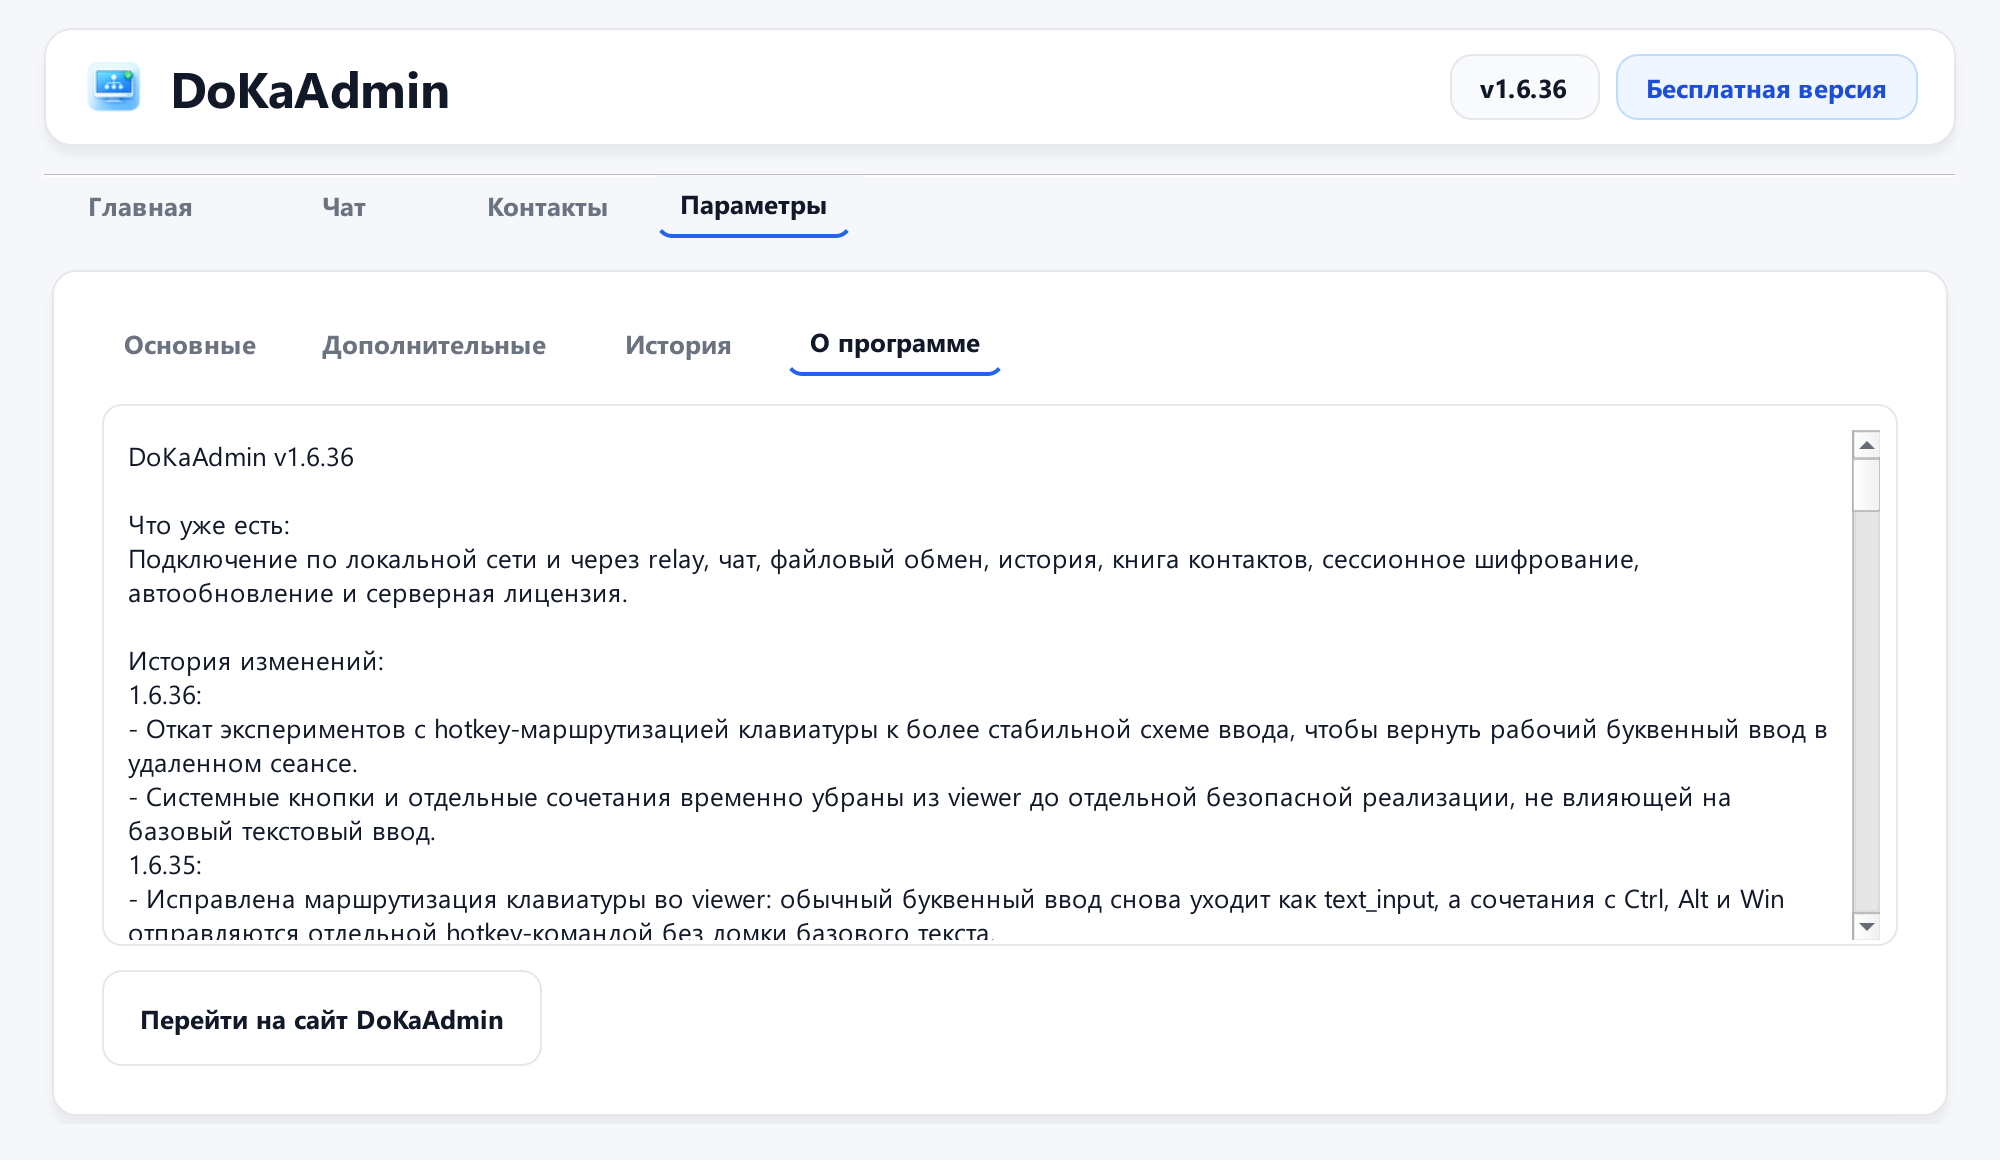Open the Перейти на сайт DoKaAdmin link button
The image size is (2000, 1160).
(322, 1019)
